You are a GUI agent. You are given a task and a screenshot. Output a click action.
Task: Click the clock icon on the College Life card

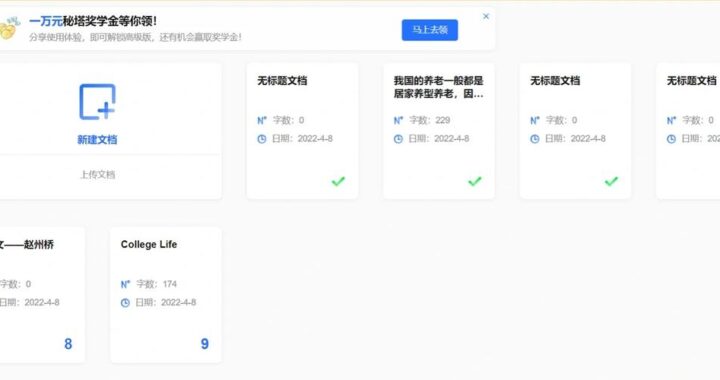point(125,303)
